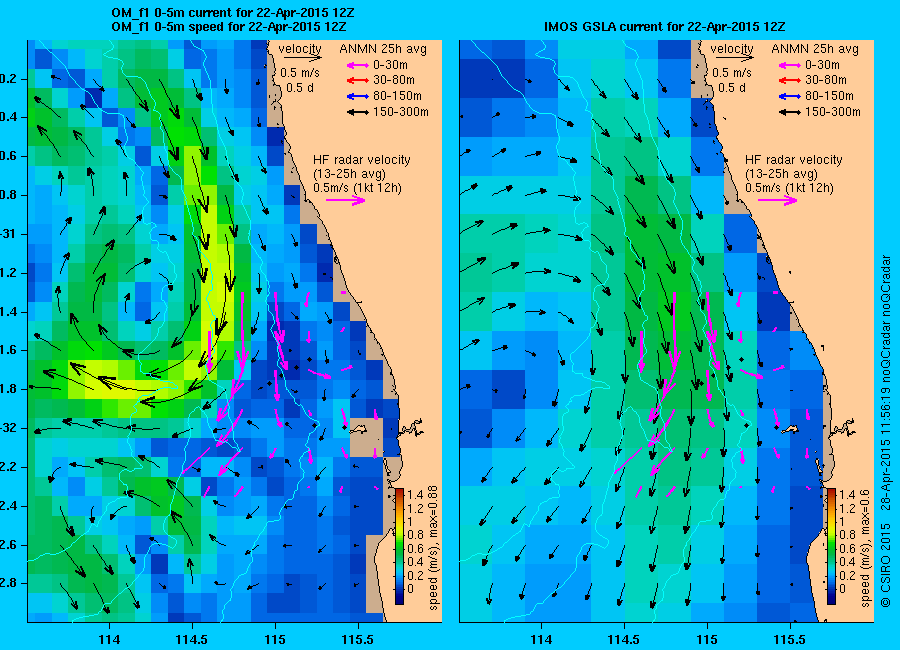
Task: Click the red 30-80m arrow in right legend
Action: click(x=789, y=80)
